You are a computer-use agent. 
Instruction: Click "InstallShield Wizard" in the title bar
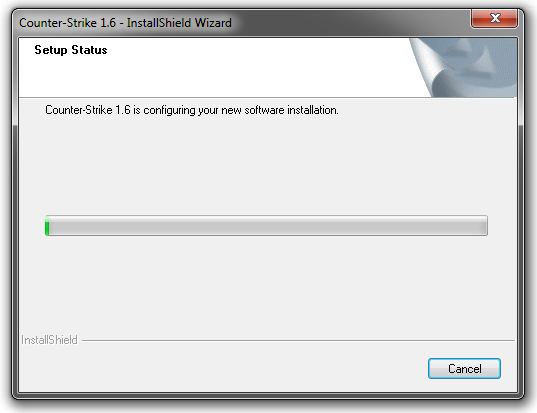179,23
